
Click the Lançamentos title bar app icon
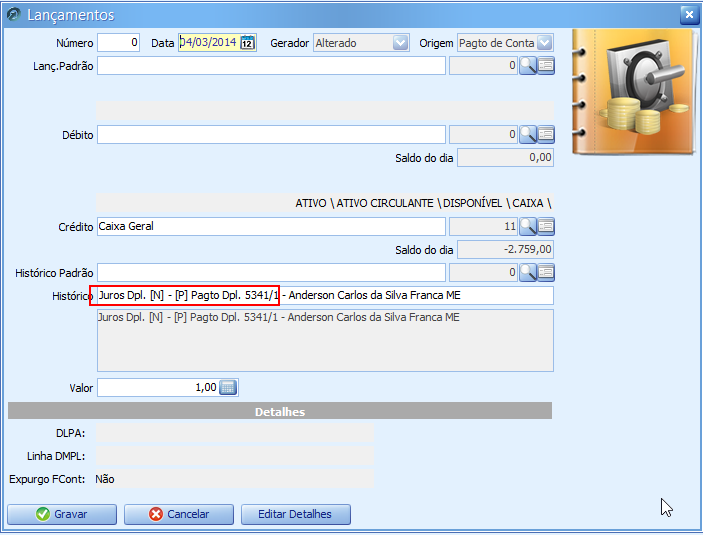[x=14, y=14]
